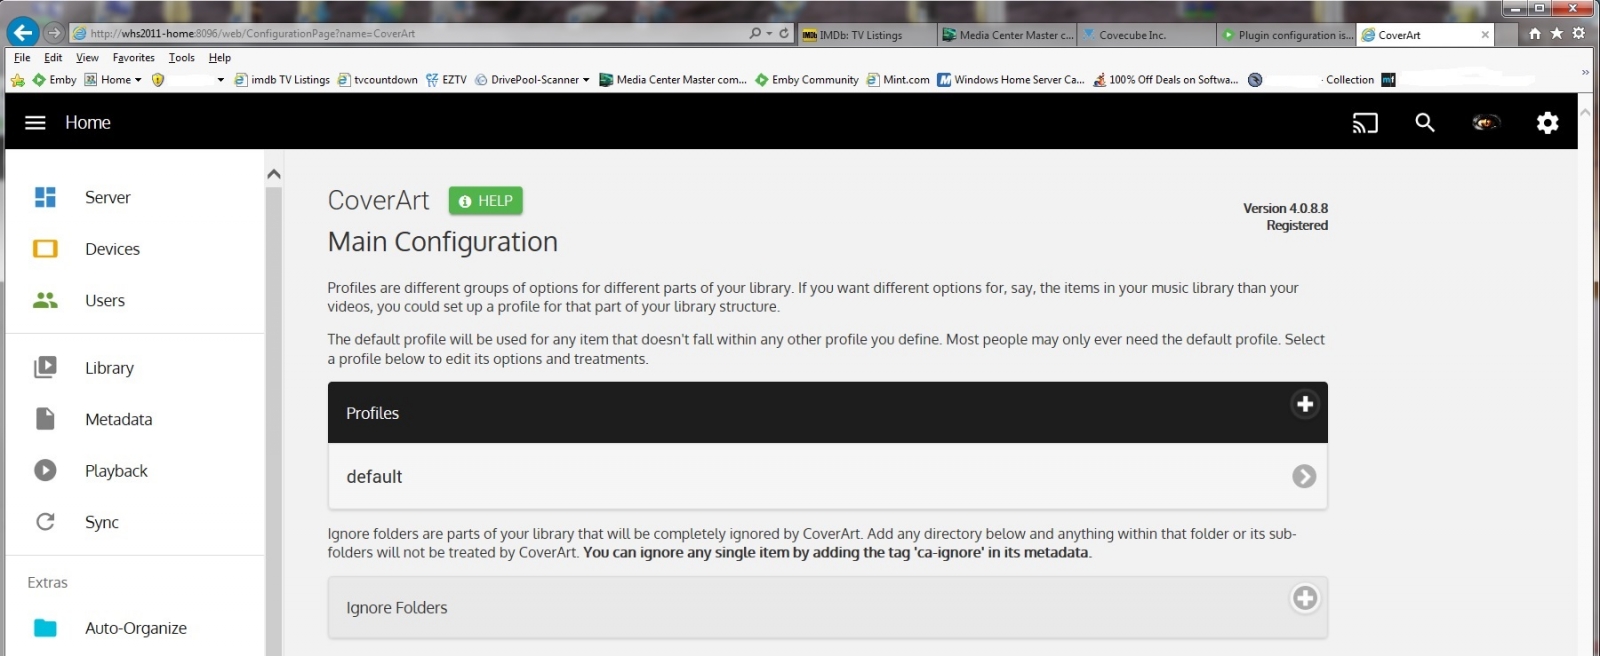The width and height of the screenshot is (1600, 656).
Task: Click the Ignore Folders heading text
Action: pos(396,608)
